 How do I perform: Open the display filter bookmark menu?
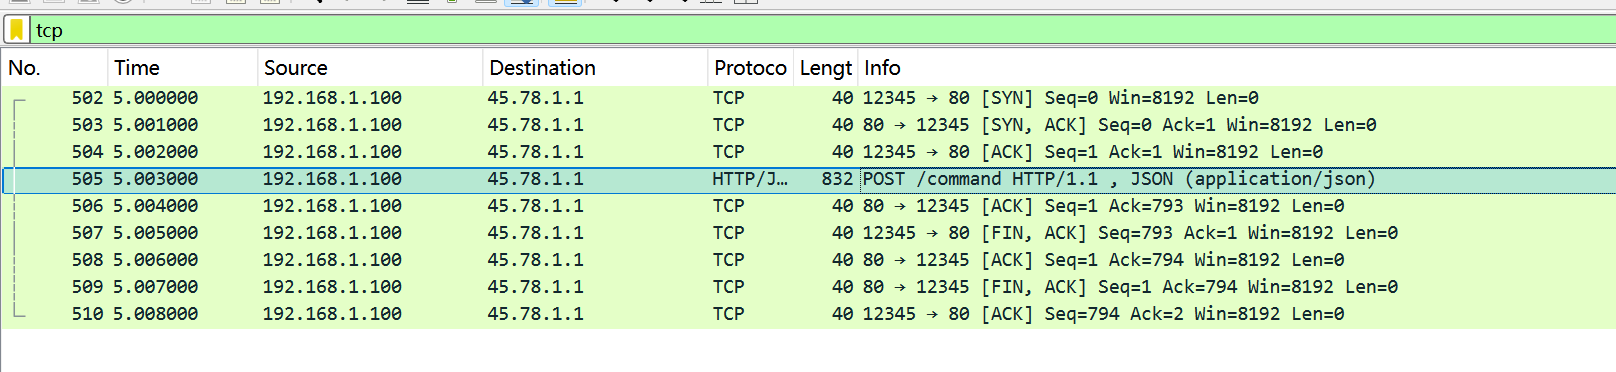coord(16,30)
